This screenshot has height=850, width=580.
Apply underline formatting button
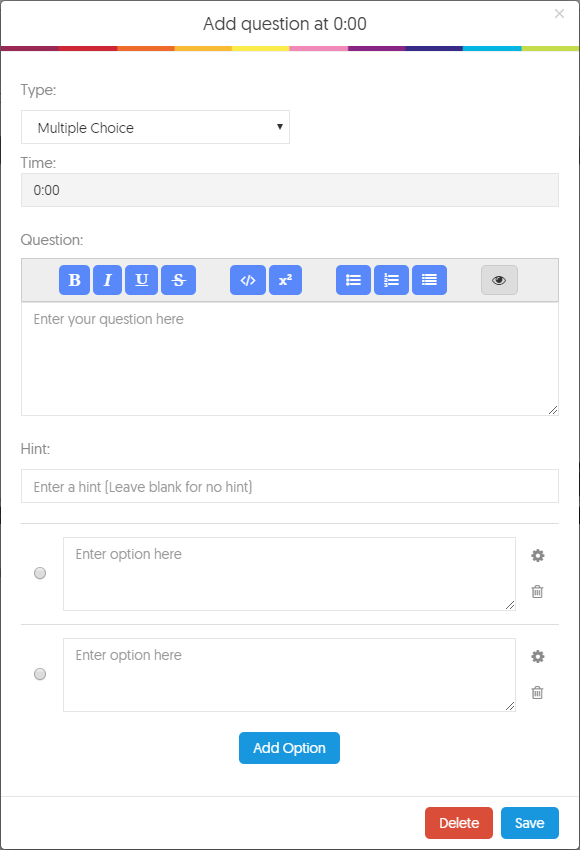141,280
